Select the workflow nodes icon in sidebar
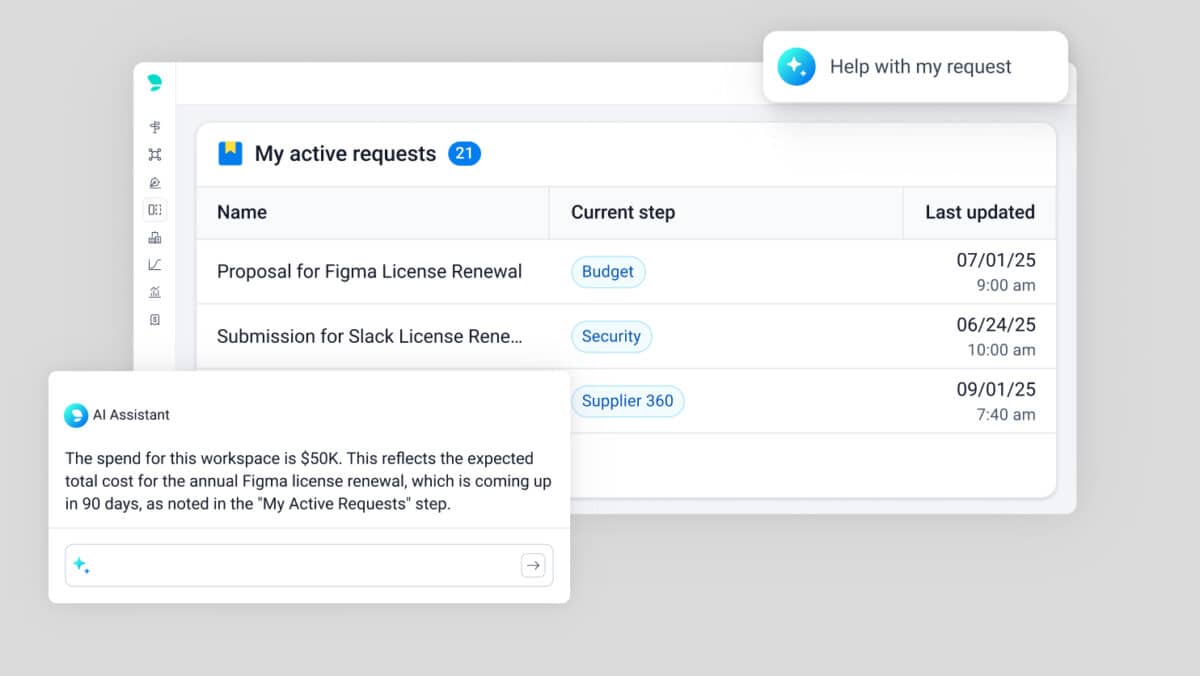This screenshot has height=676, width=1200. [155, 154]
